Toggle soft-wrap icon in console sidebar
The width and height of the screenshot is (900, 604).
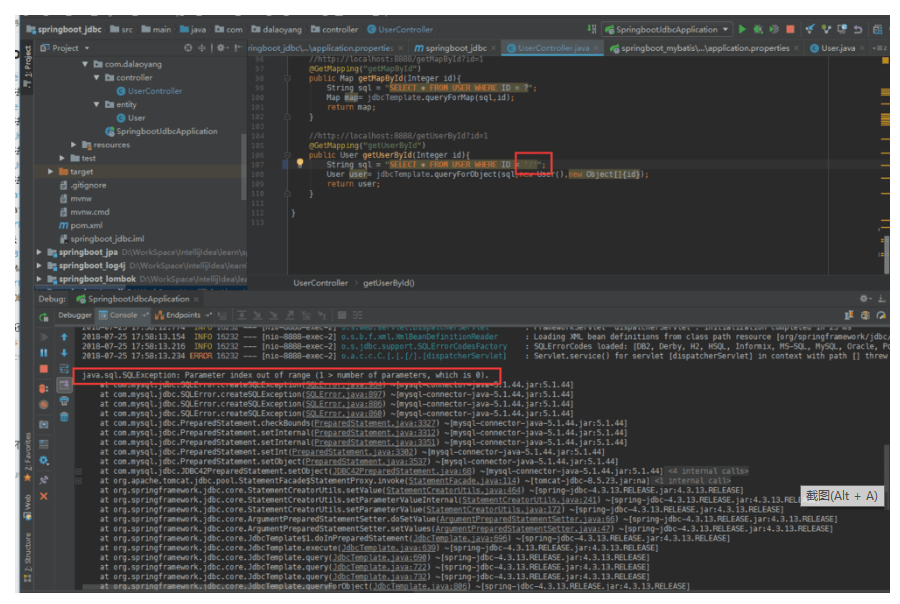tap(64, 369)
